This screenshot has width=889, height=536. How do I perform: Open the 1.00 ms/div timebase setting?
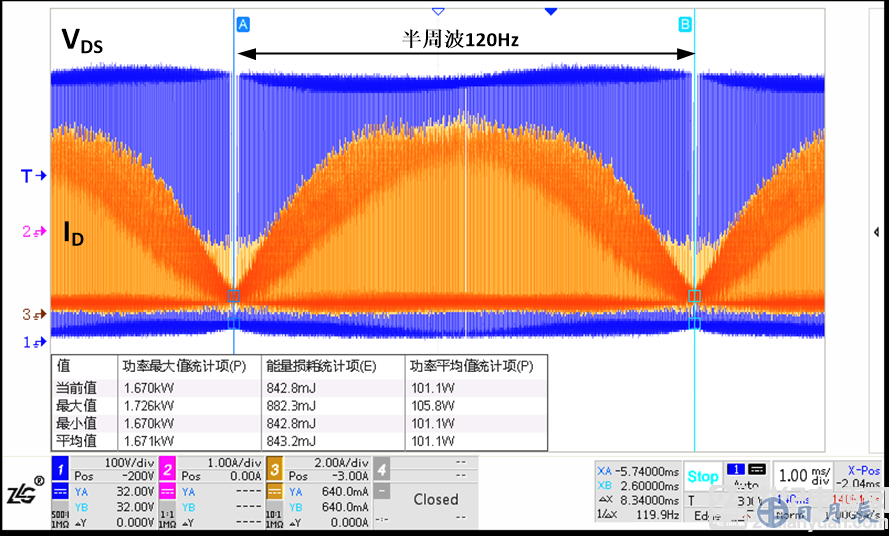point(806,477)
